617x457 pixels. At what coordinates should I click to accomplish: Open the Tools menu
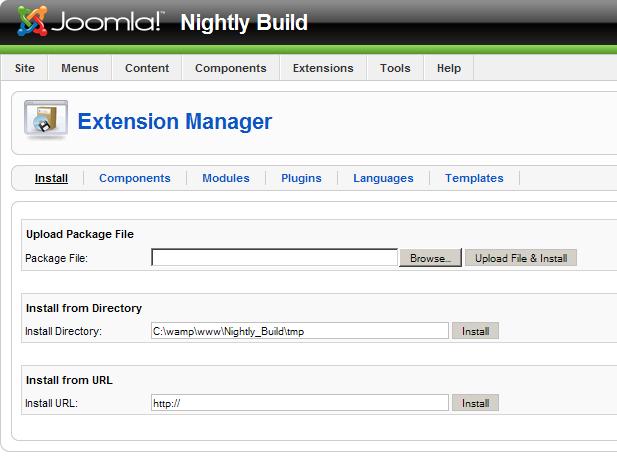[x=395, y=68]
